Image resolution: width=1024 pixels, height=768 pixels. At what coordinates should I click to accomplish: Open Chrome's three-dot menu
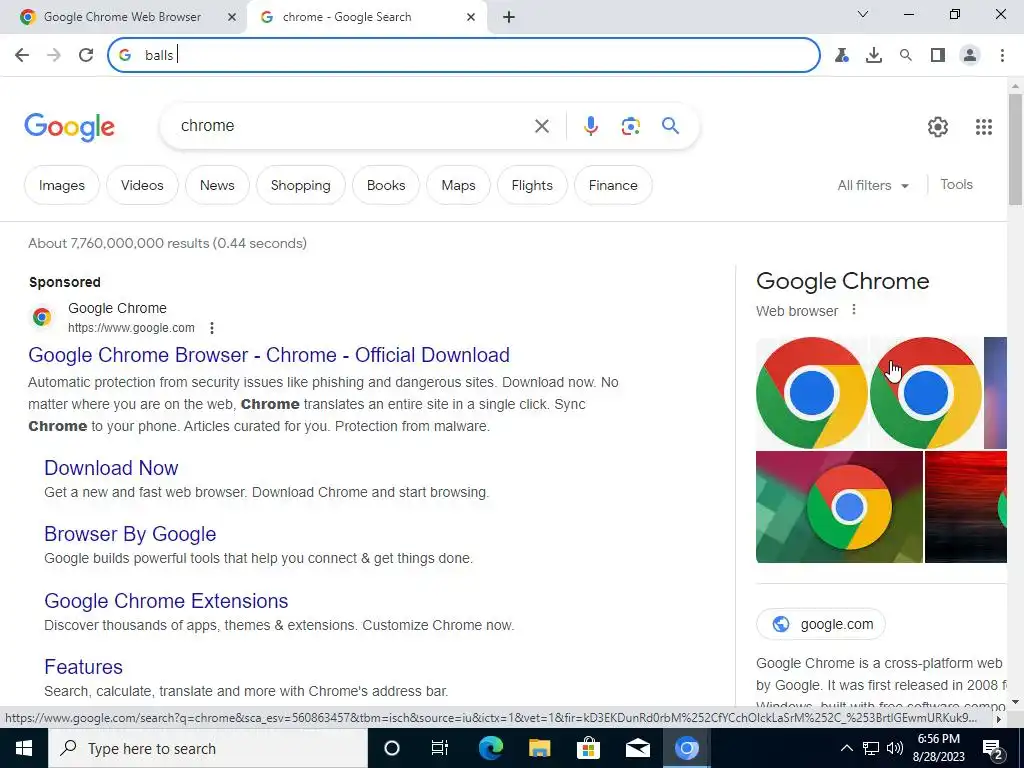1002,56
